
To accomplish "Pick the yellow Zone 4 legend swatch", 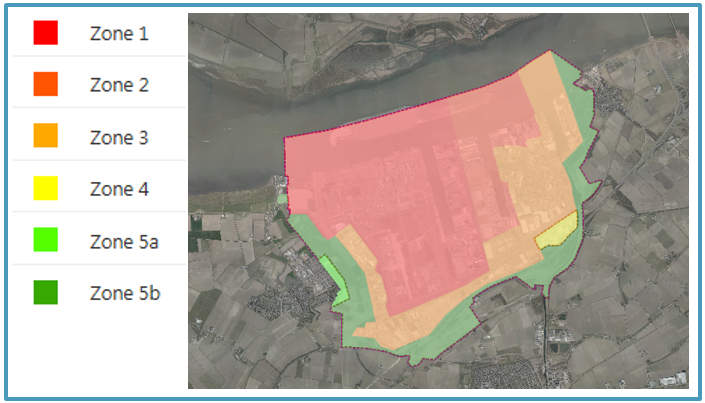I will tap(45, 188).
